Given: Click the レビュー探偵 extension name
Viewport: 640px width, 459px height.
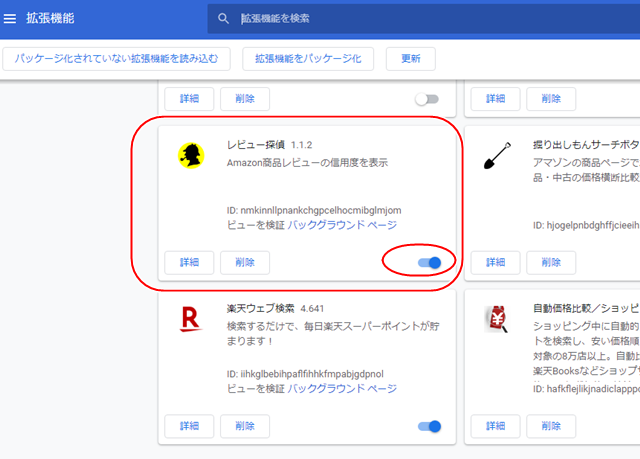Looking at the screenshot, I should pos(256,145).
